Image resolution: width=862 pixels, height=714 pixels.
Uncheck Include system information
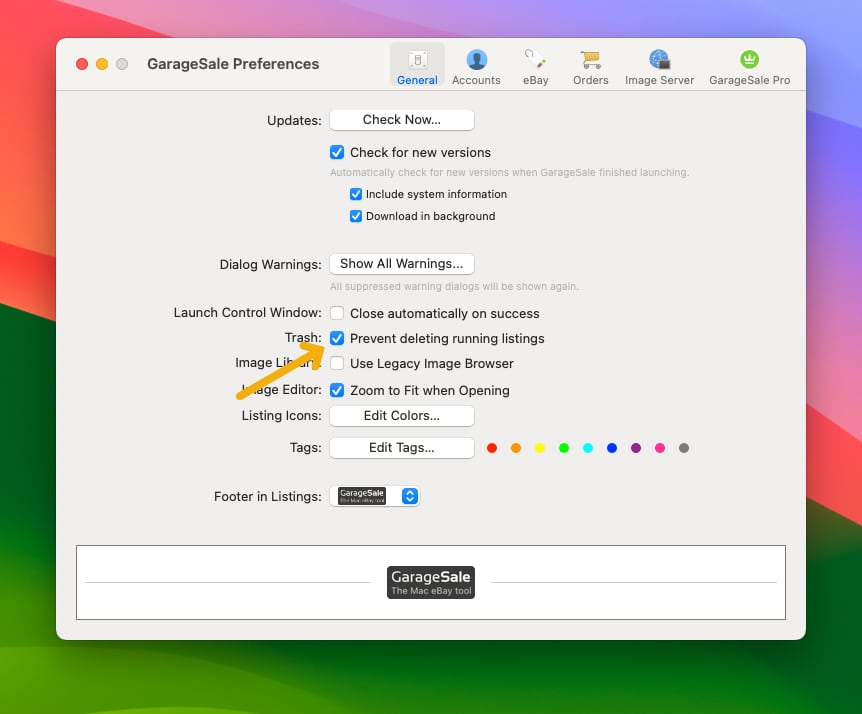(356, 194)
